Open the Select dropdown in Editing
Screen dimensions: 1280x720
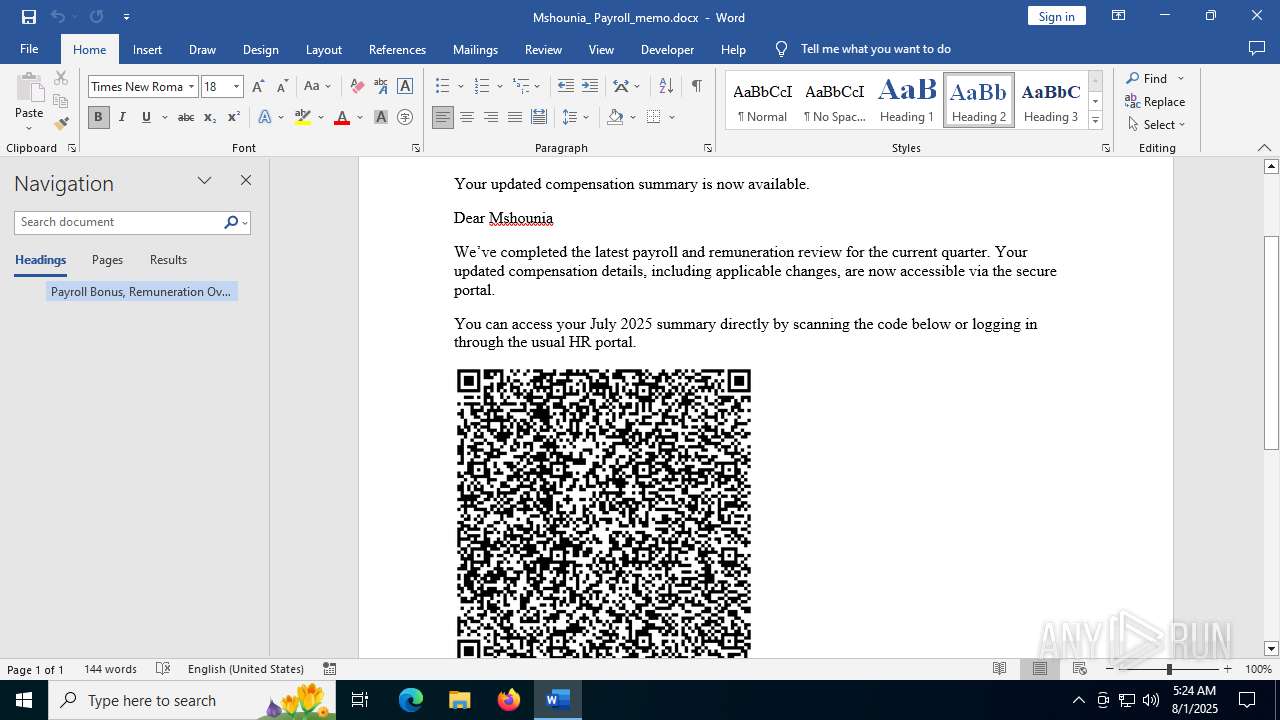(1156, 125)
